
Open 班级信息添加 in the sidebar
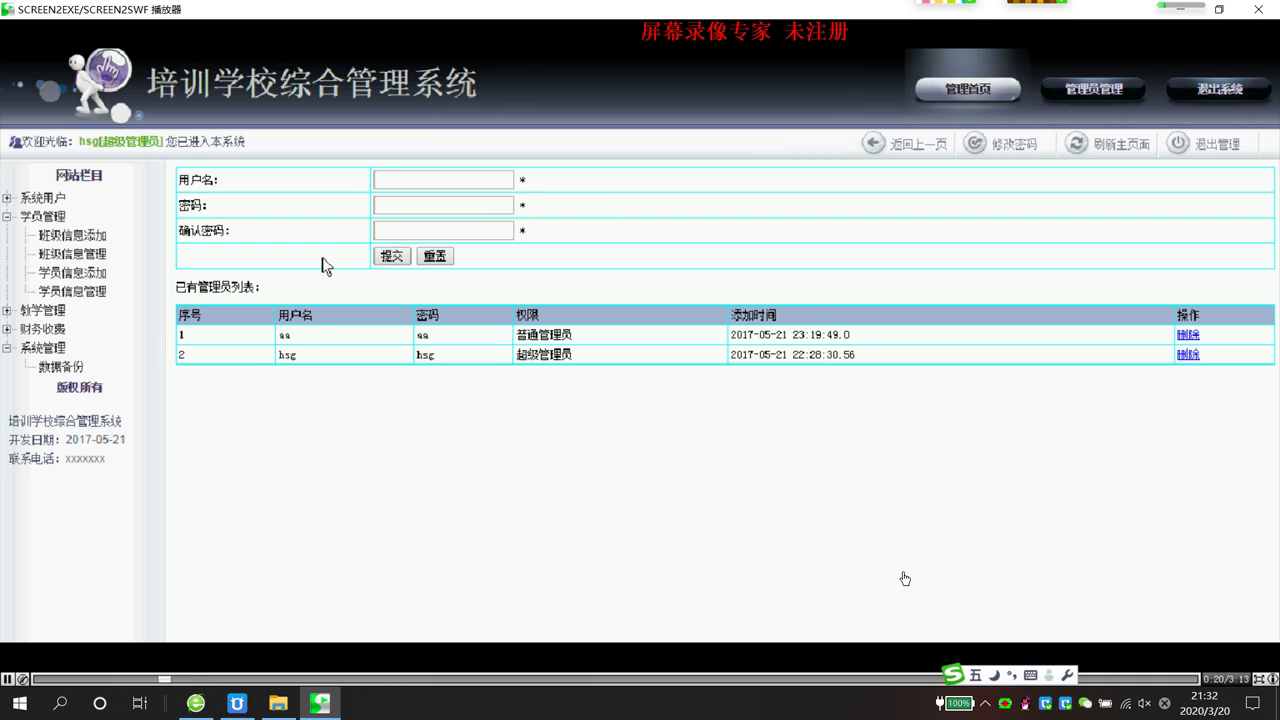[72, 235]
